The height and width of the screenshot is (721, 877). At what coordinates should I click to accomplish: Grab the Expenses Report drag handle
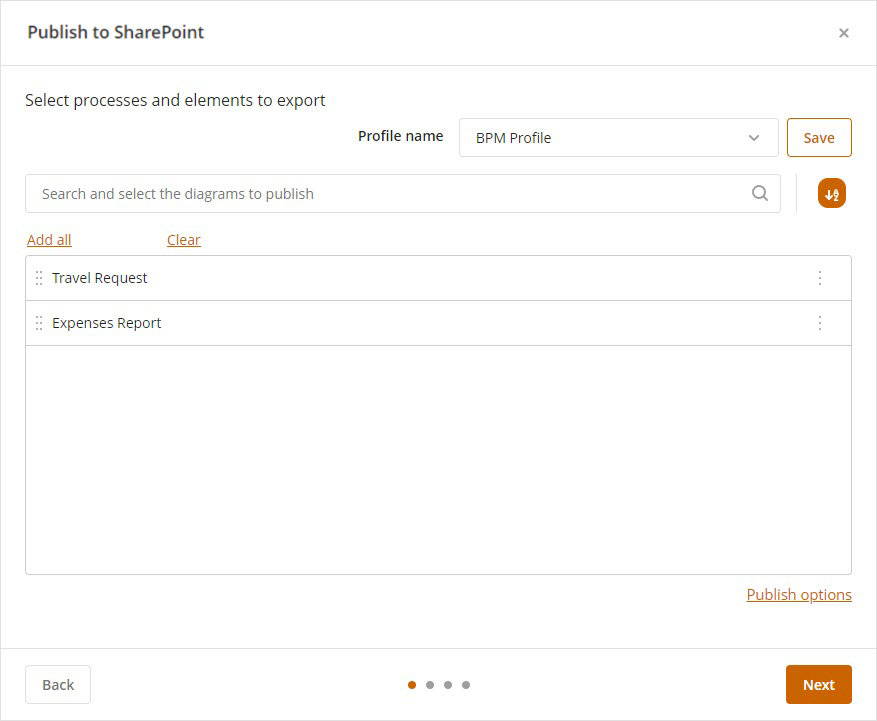(x=39, y=323)
